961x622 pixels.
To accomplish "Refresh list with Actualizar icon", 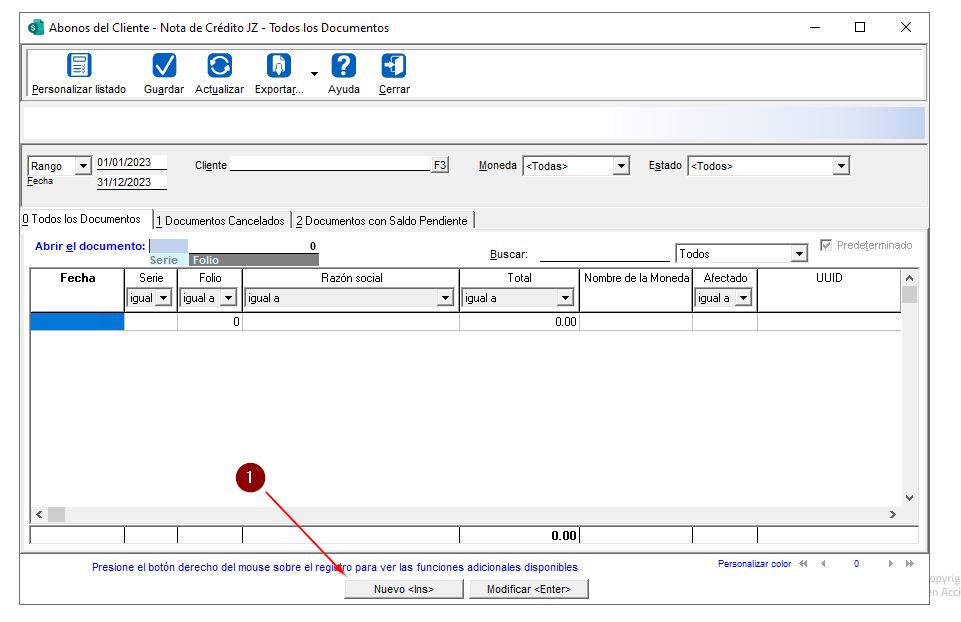I will tap(219, 66).
